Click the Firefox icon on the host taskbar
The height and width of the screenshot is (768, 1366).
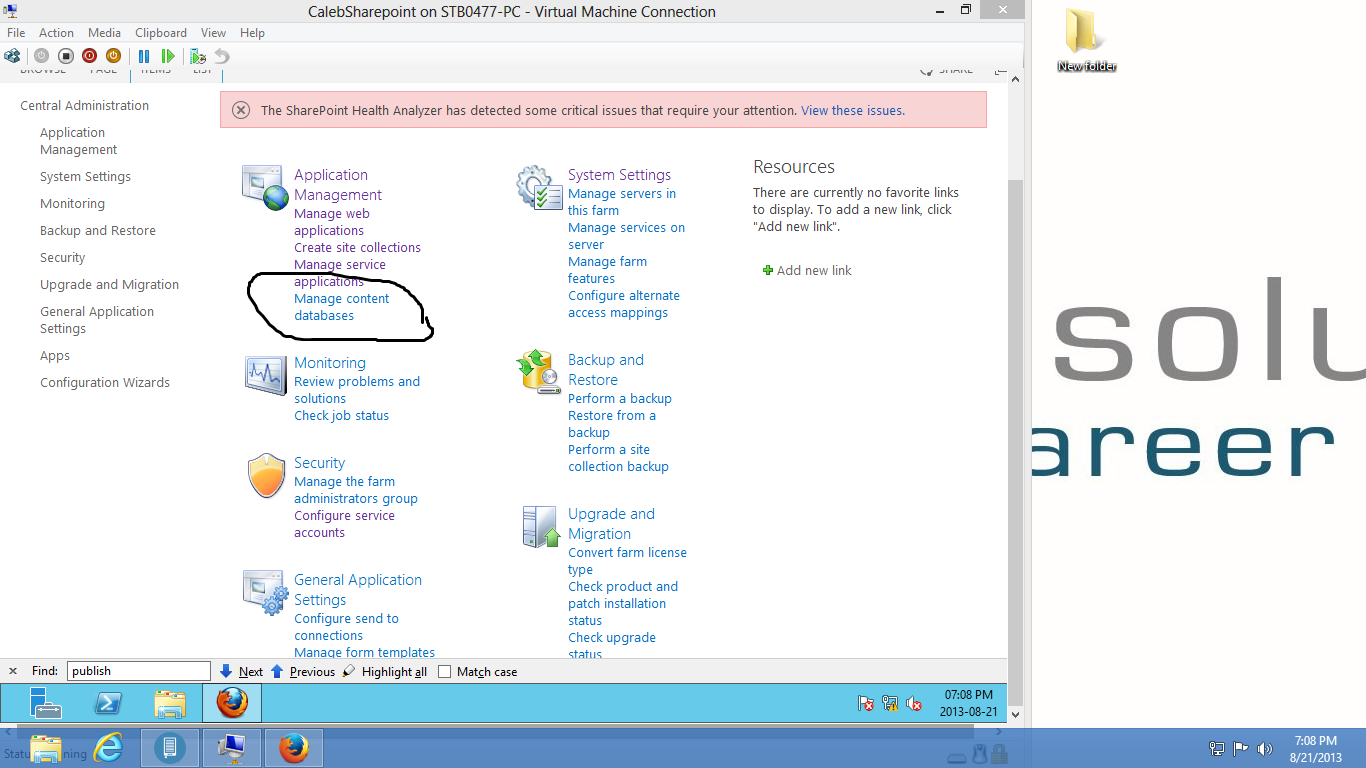[x=294, y=748]
